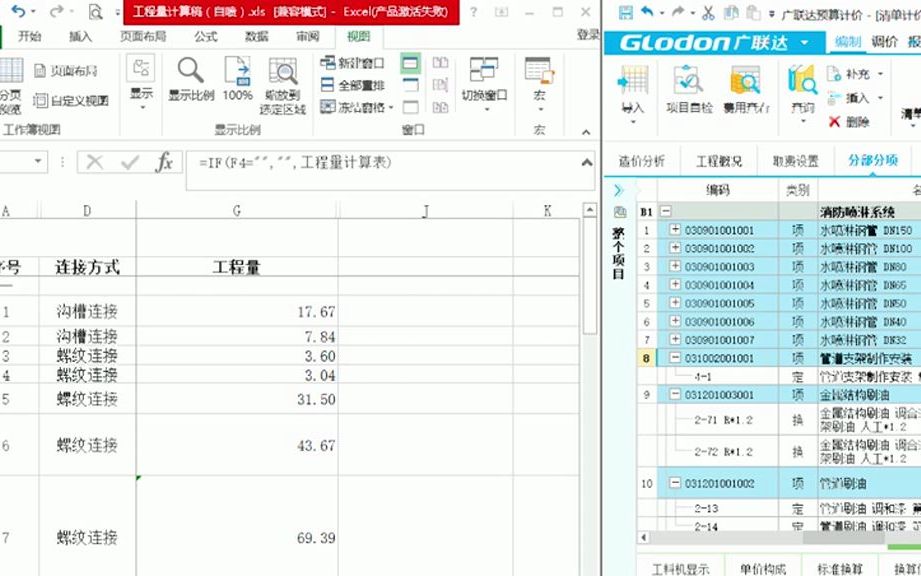921x576 pixels.
Task: Click the Excel help question mark icon
Action: point(473,12)
